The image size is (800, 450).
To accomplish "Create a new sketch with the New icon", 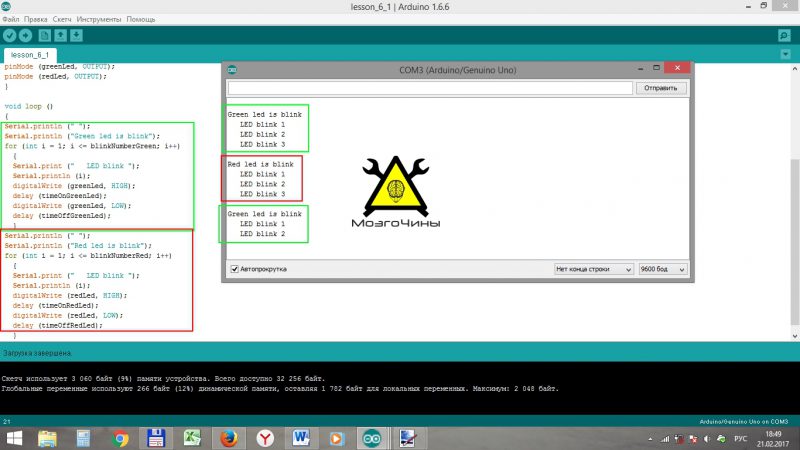I will [x=44, y=36].
